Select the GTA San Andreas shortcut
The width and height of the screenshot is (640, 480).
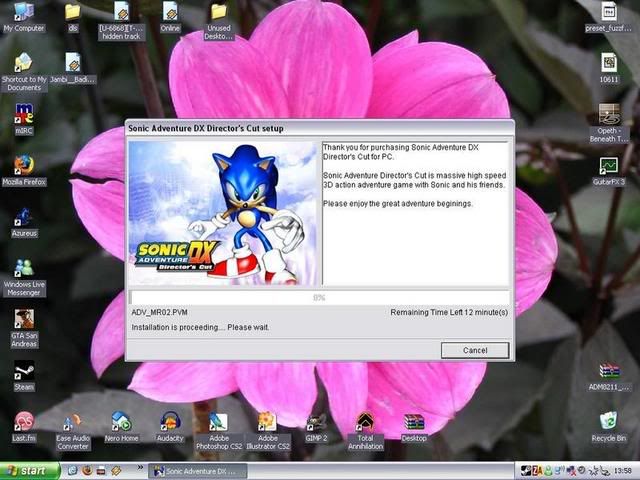point(24,319)
